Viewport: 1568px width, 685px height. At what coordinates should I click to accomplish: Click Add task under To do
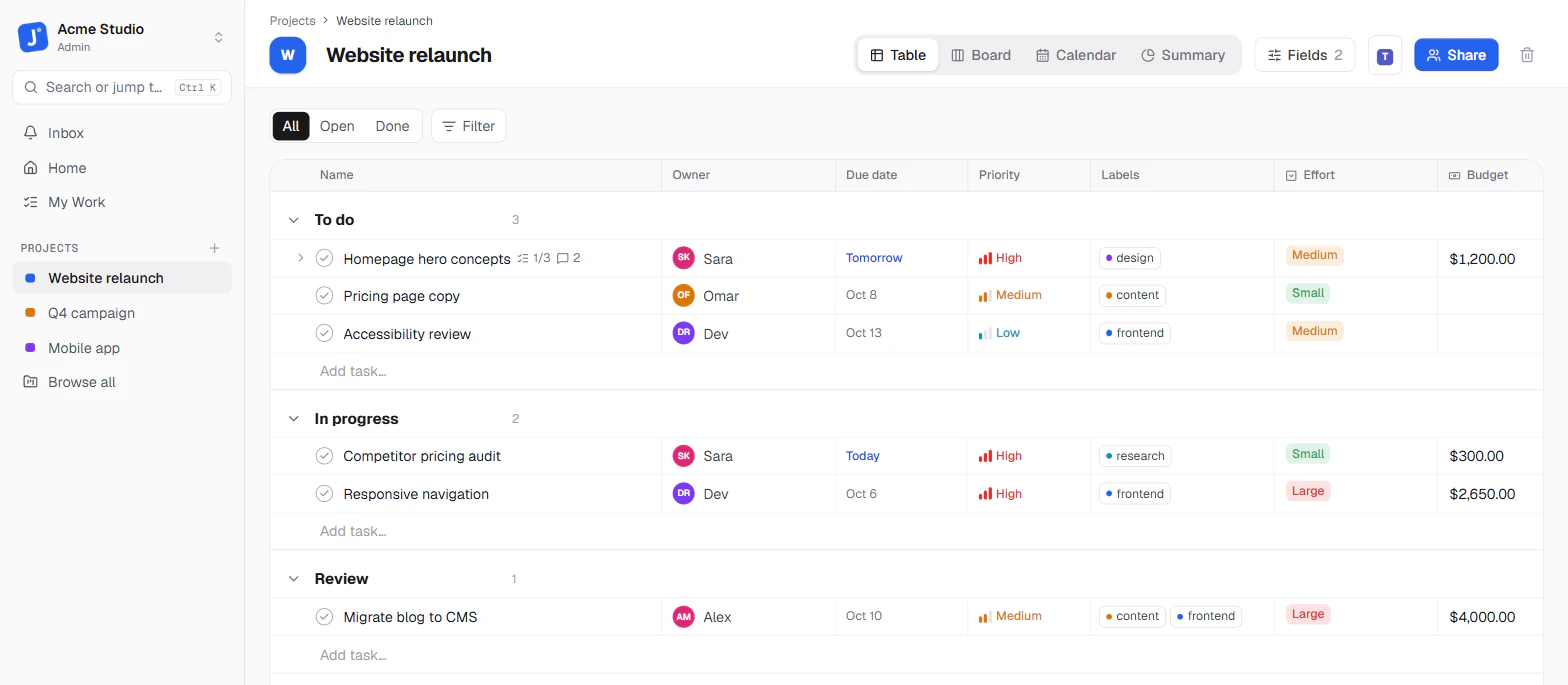353,371
